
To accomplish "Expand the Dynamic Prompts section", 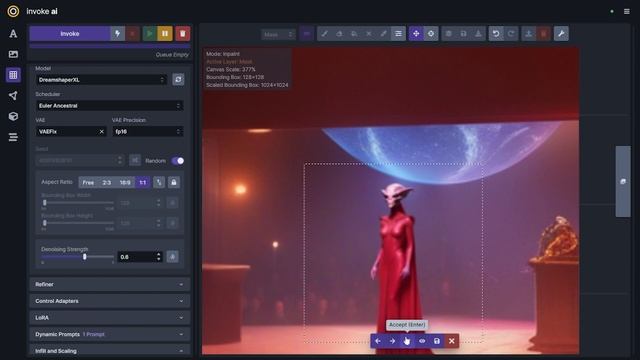I will coord(109,334).
